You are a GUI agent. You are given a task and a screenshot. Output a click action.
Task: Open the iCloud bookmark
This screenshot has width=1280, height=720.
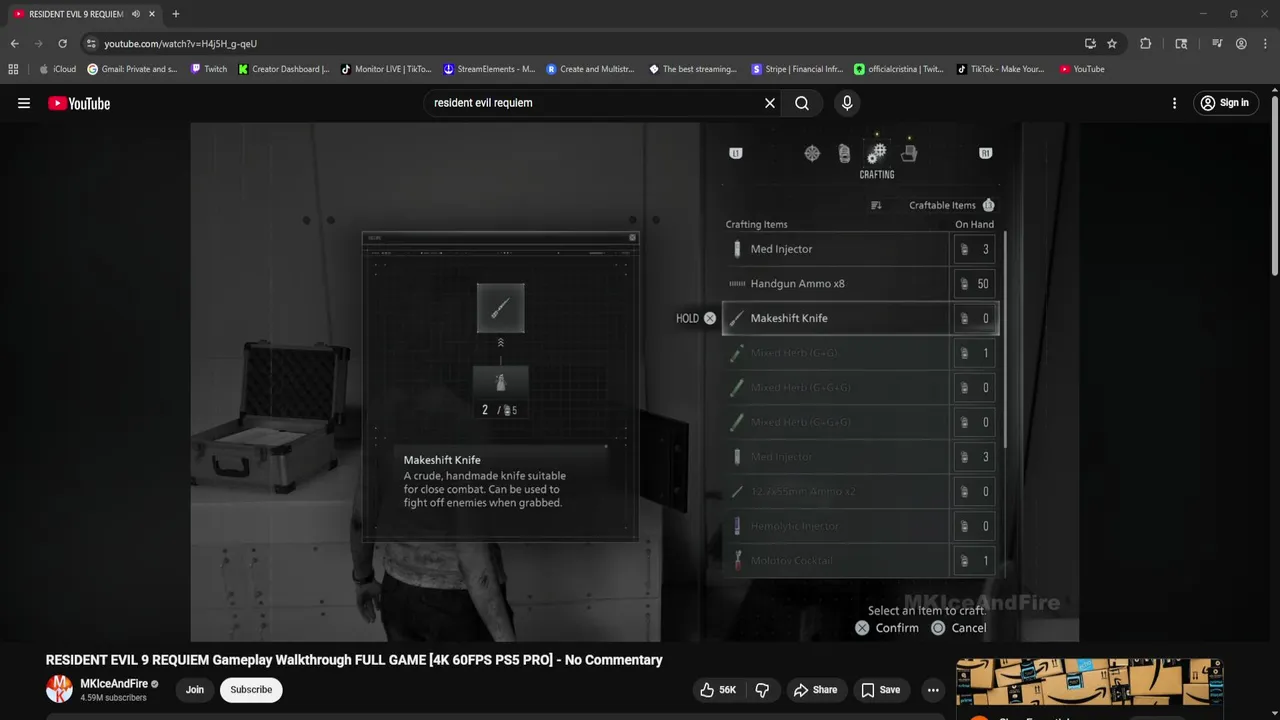click(x=57, y=69)
